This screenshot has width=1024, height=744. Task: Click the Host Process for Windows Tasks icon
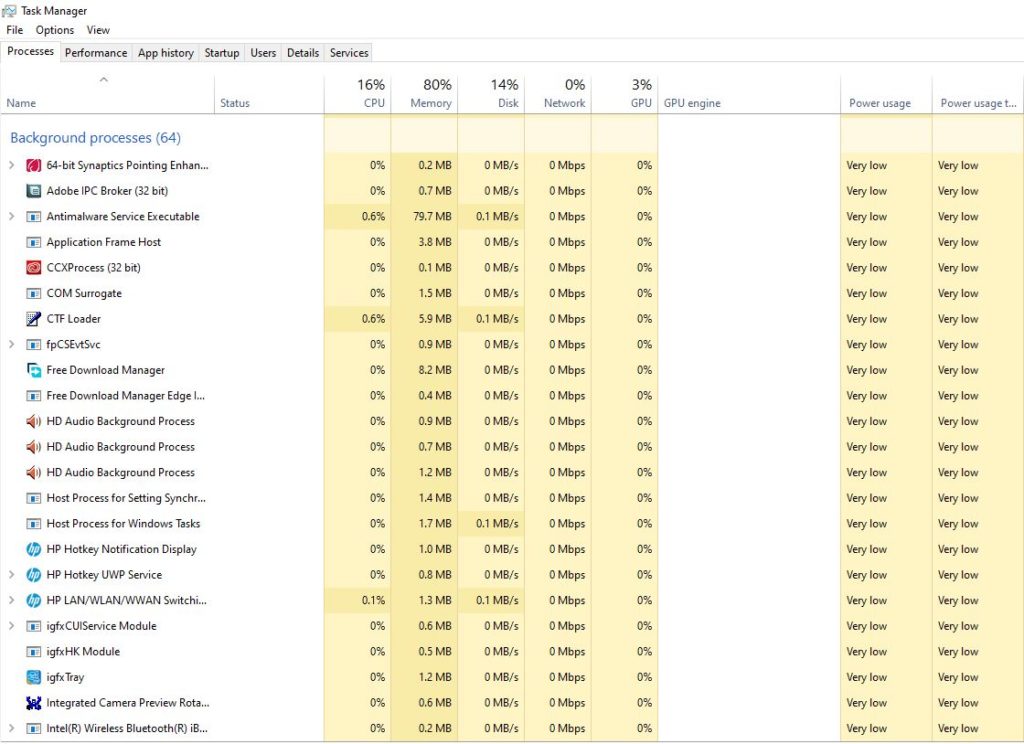click(x=33, y=524)
